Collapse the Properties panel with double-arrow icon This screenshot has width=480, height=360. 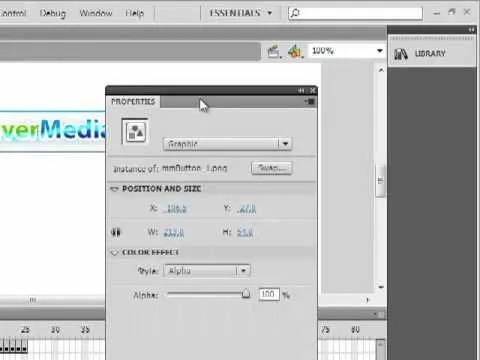301,91
